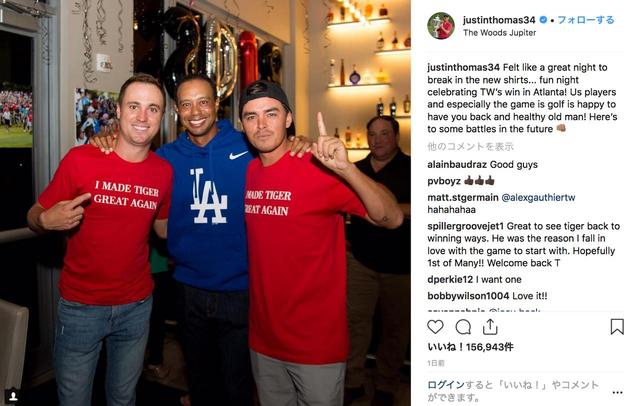This screenshot has width=640, height=406.
Task: Click the justinthomas34 username in header
Action: (x=499, y=20)
